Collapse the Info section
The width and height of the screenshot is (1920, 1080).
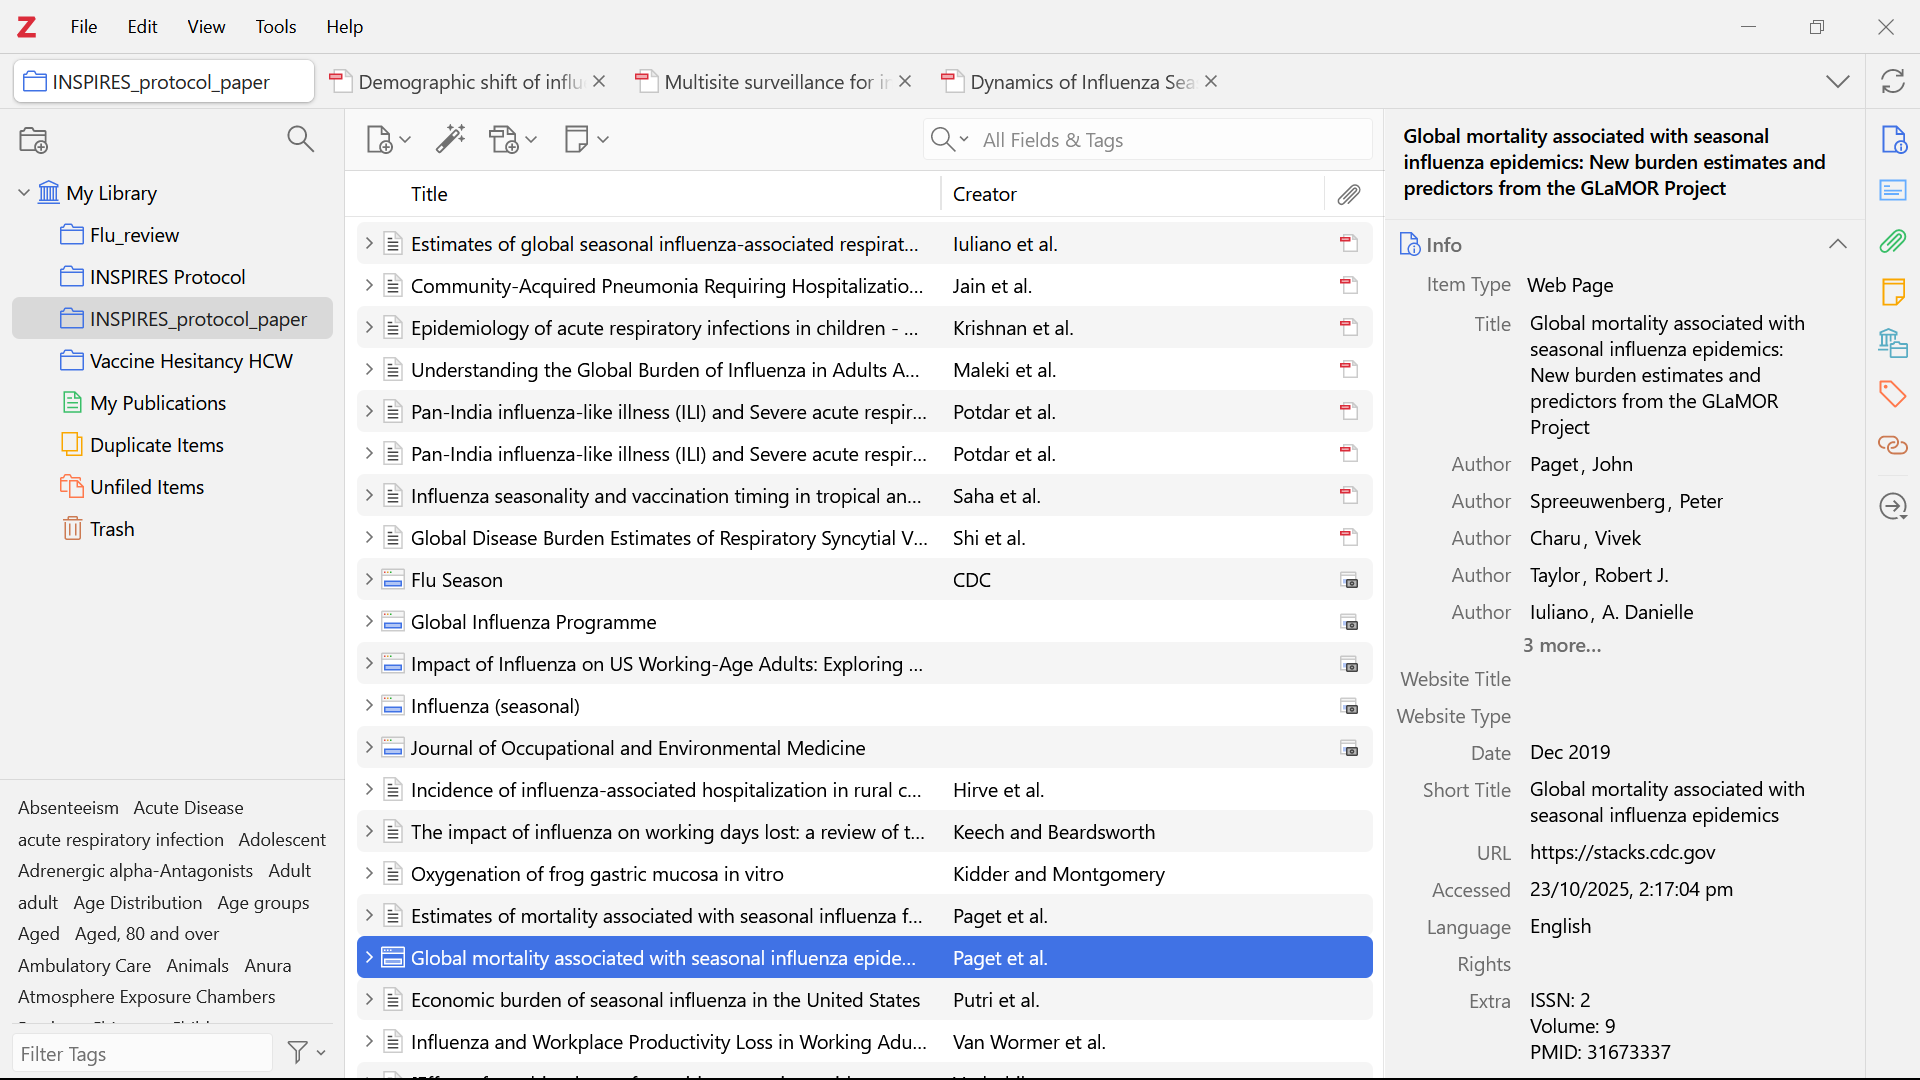tap(1837, 245)
